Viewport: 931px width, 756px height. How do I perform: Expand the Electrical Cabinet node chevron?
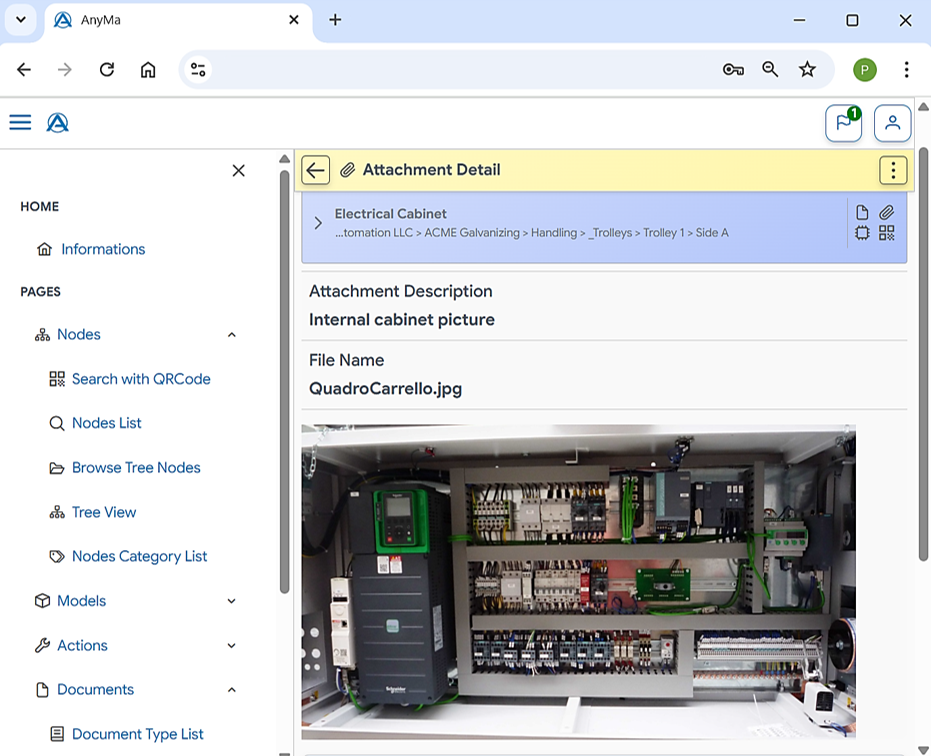pos(318,223)
